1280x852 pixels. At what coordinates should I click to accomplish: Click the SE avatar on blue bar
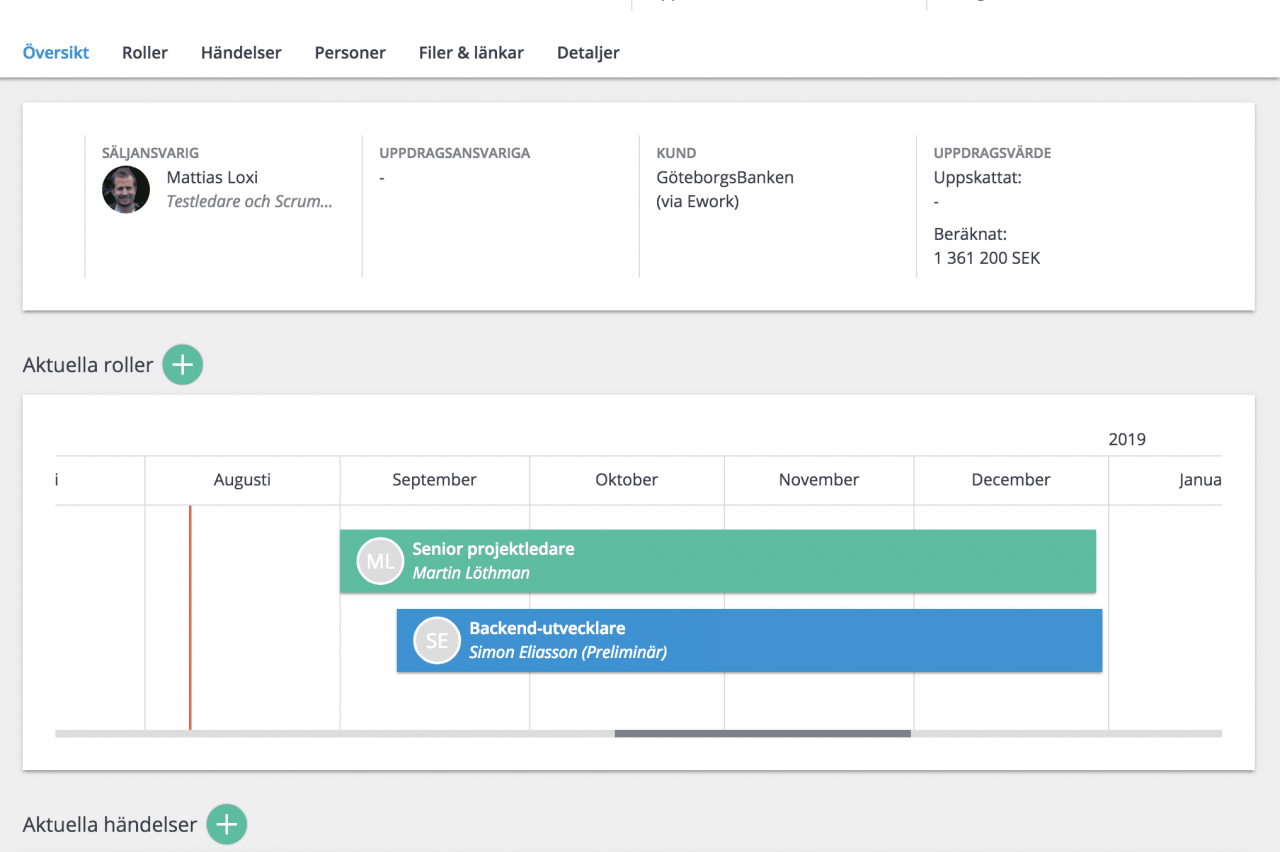pyautogui.click(x=437, y=640)
